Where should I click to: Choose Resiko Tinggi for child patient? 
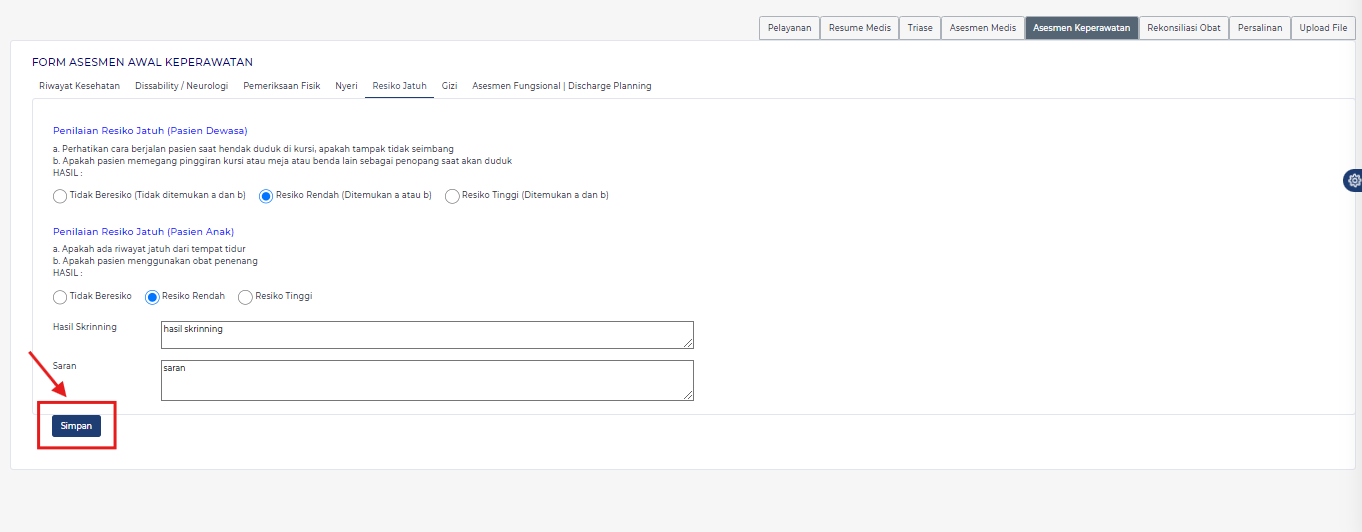(246, 297)
